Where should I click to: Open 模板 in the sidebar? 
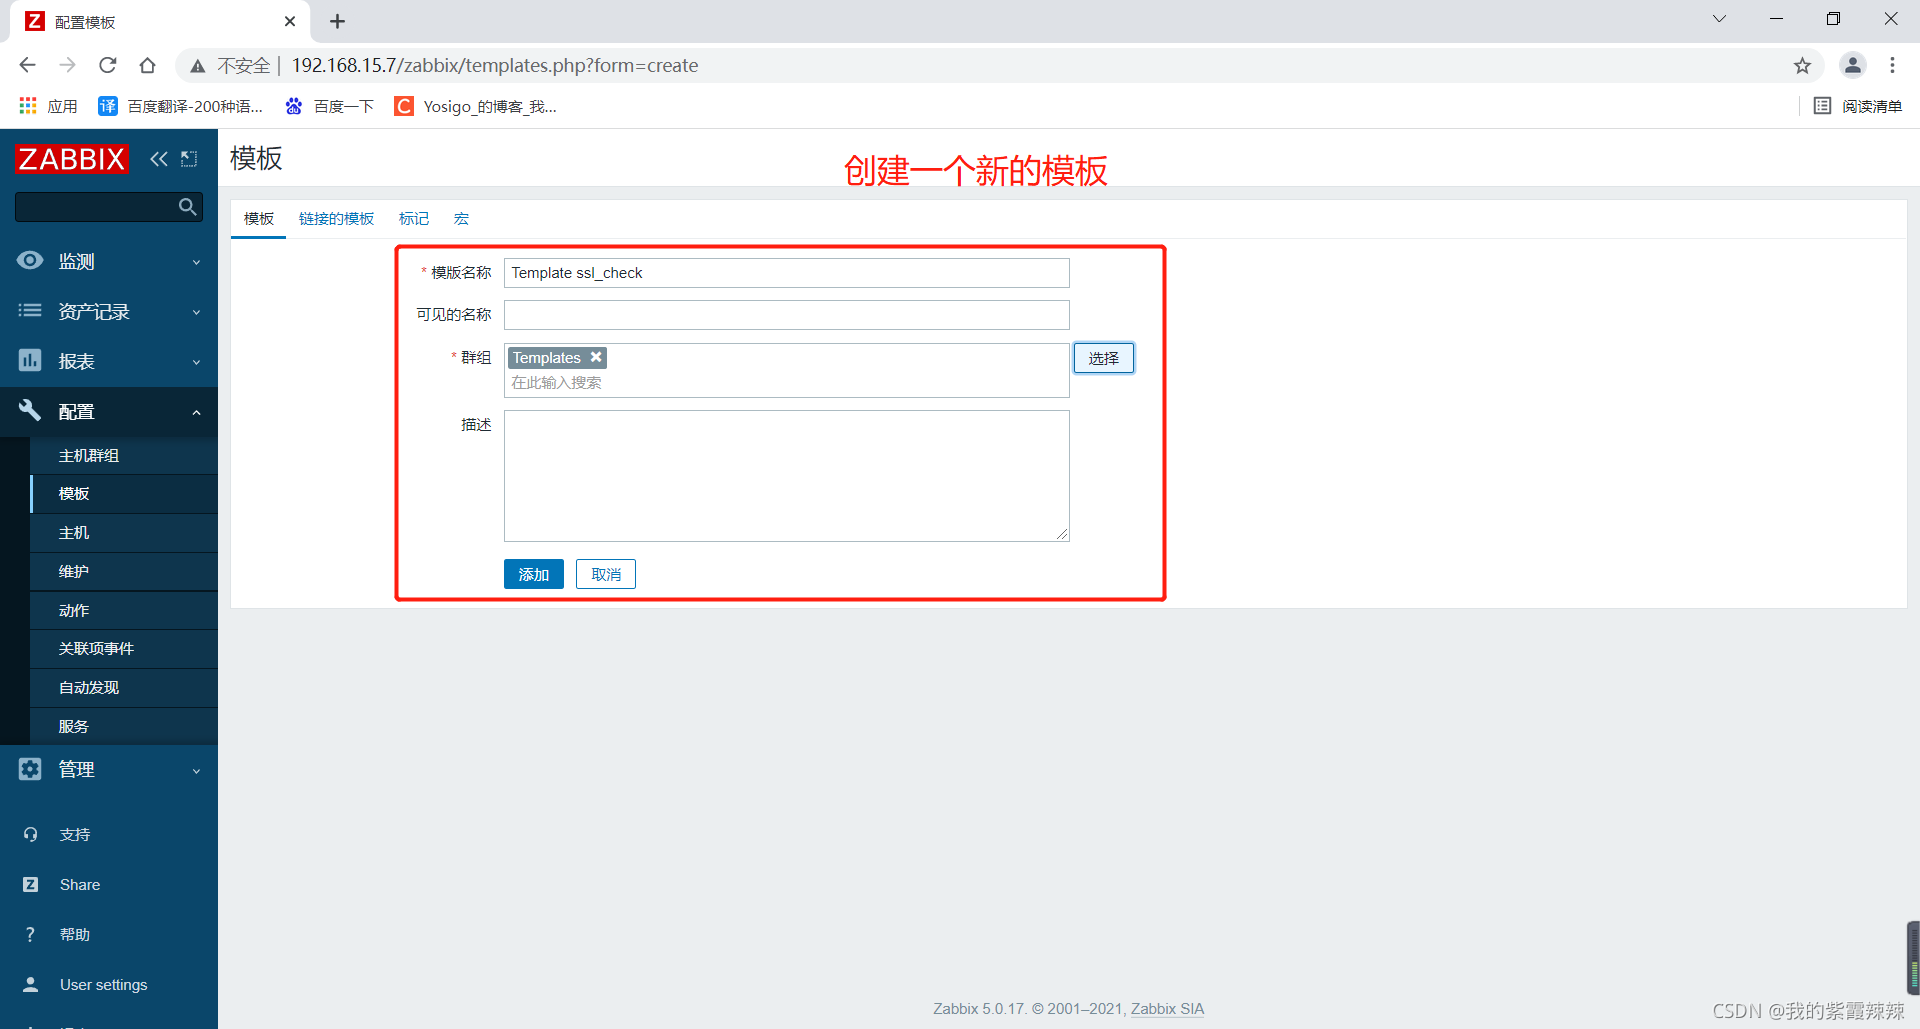click(x=124, y=494)
